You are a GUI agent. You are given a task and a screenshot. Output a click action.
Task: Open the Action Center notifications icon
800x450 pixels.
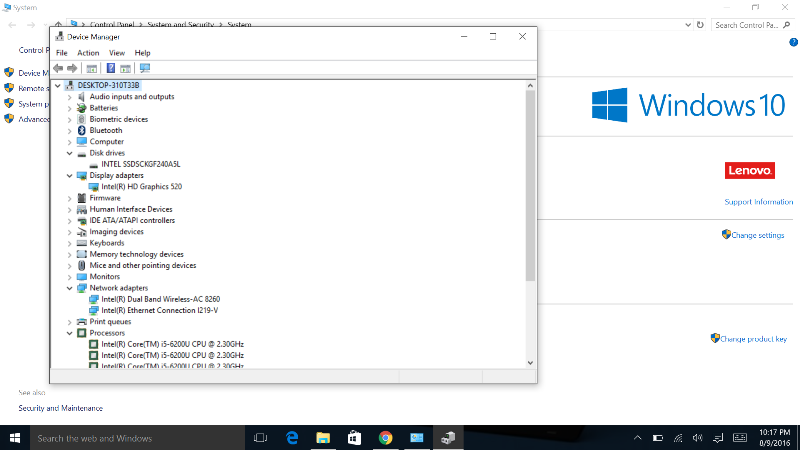[x=718, y=438]
